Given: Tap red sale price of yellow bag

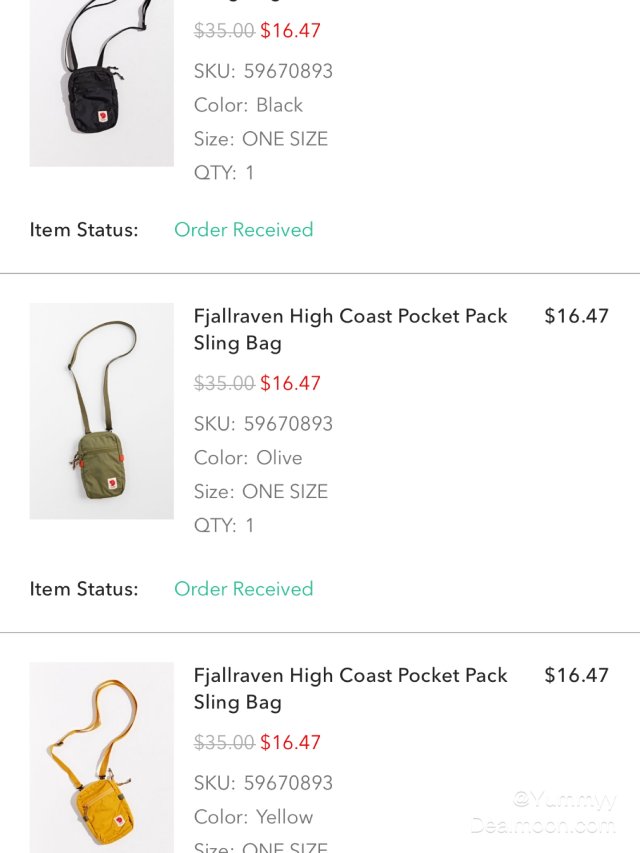Looking at the screenshot, I should point(290,742).
